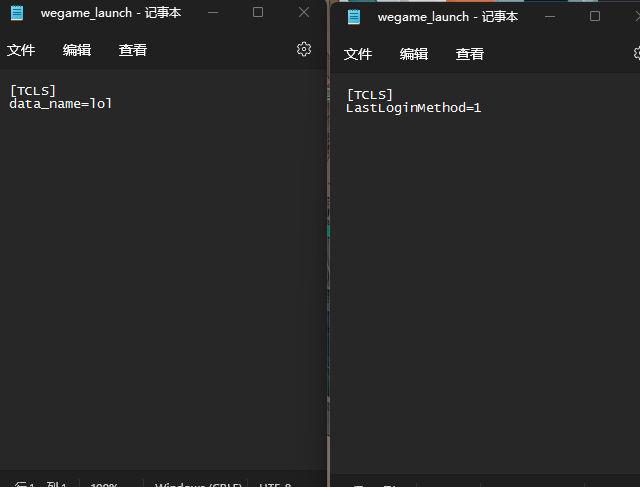
Task: Minimize the right Notepad window
Action: [550, 17]
